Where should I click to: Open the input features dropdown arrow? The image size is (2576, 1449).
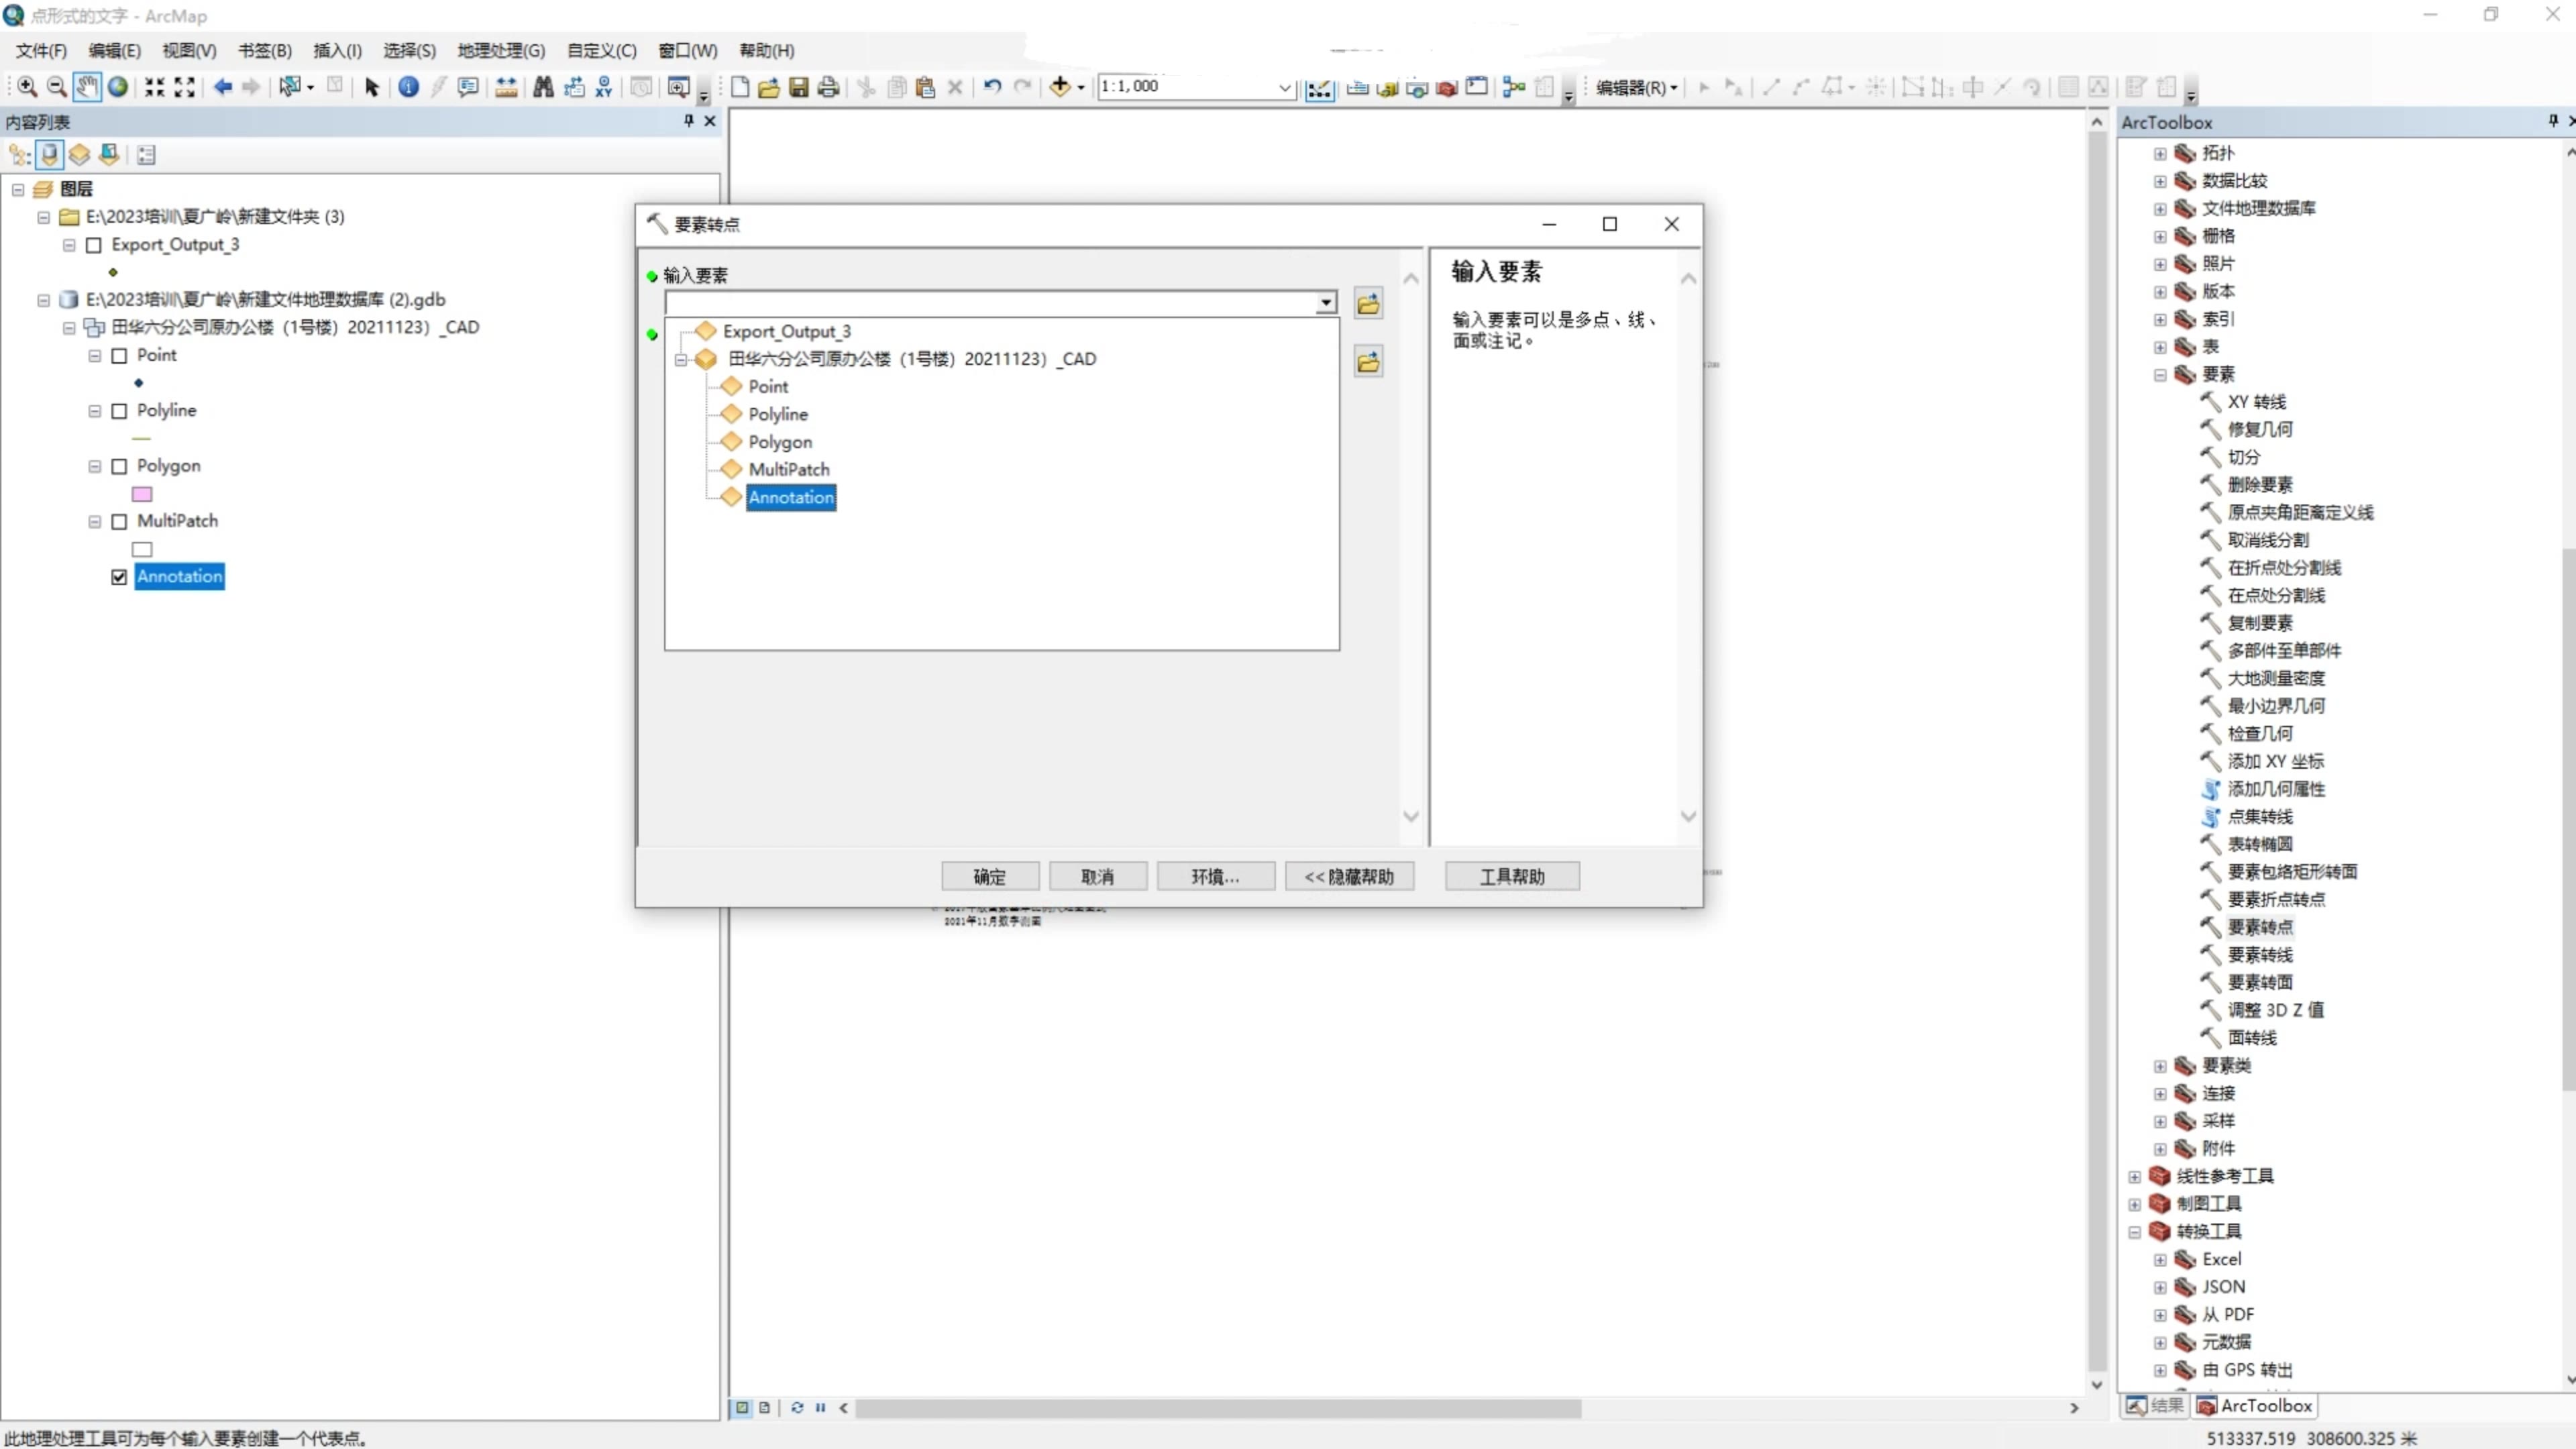coord(1326,302)
